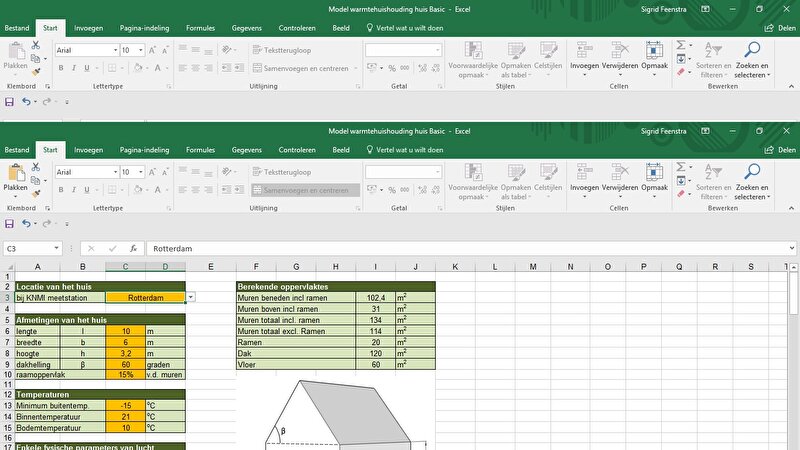Open the Bestand menu in the lower ribbon
The height and width of the screenshot is (450, 800).
(x=17, y=150)
